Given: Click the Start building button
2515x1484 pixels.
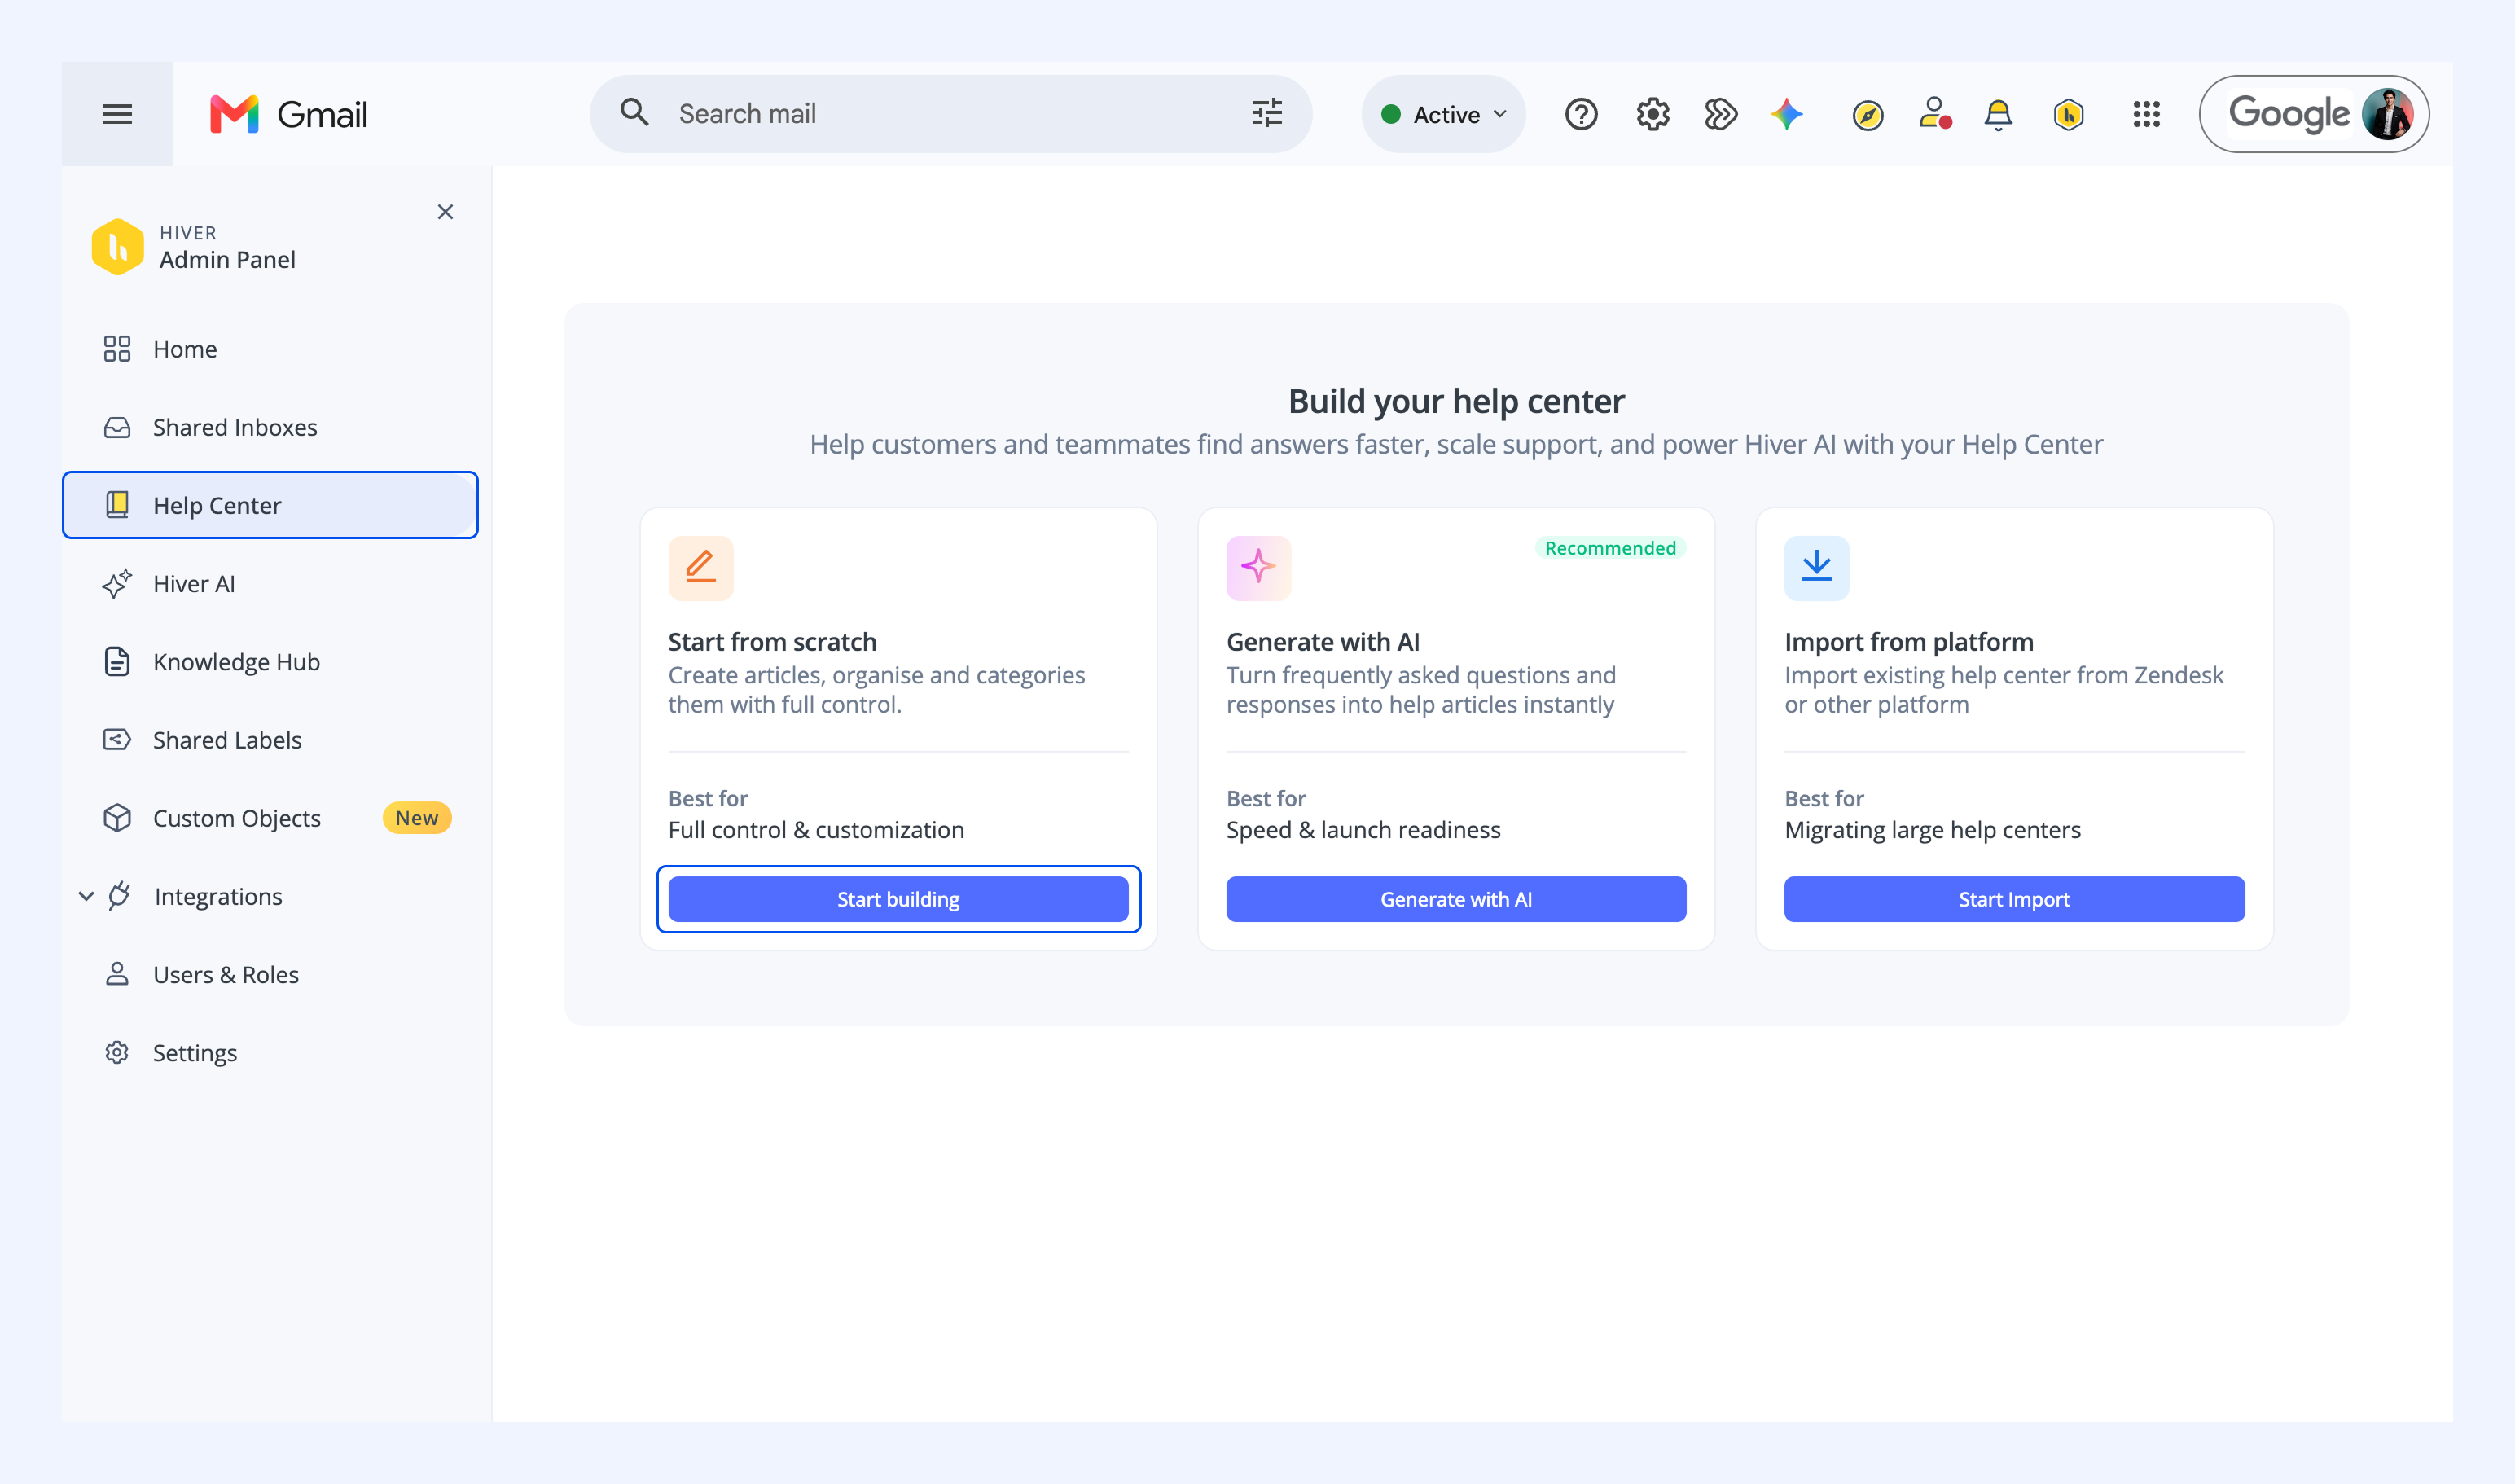Looking at the screenshot, I should [x=898, y=899].
